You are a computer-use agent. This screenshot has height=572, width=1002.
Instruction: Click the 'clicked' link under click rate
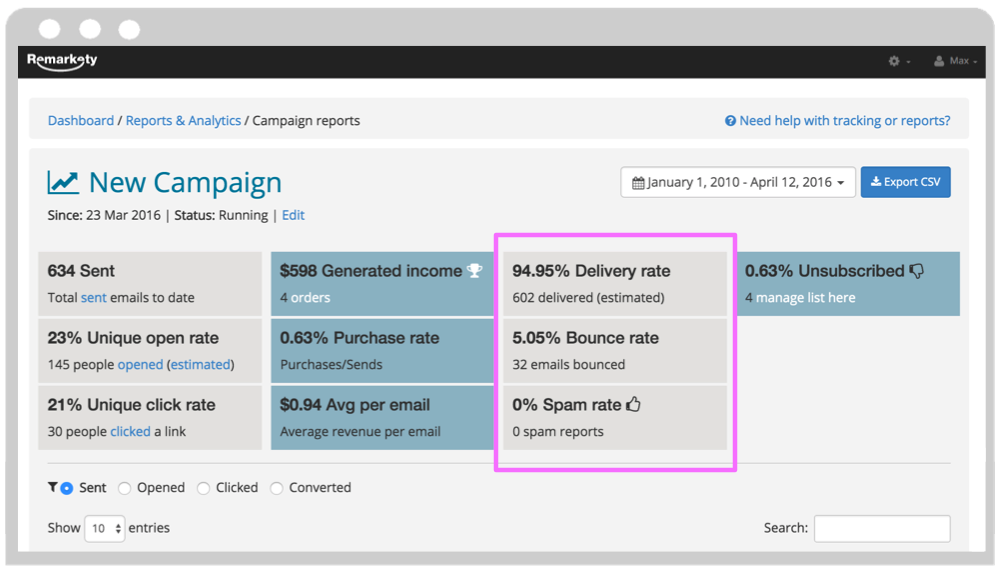(130, 431)
